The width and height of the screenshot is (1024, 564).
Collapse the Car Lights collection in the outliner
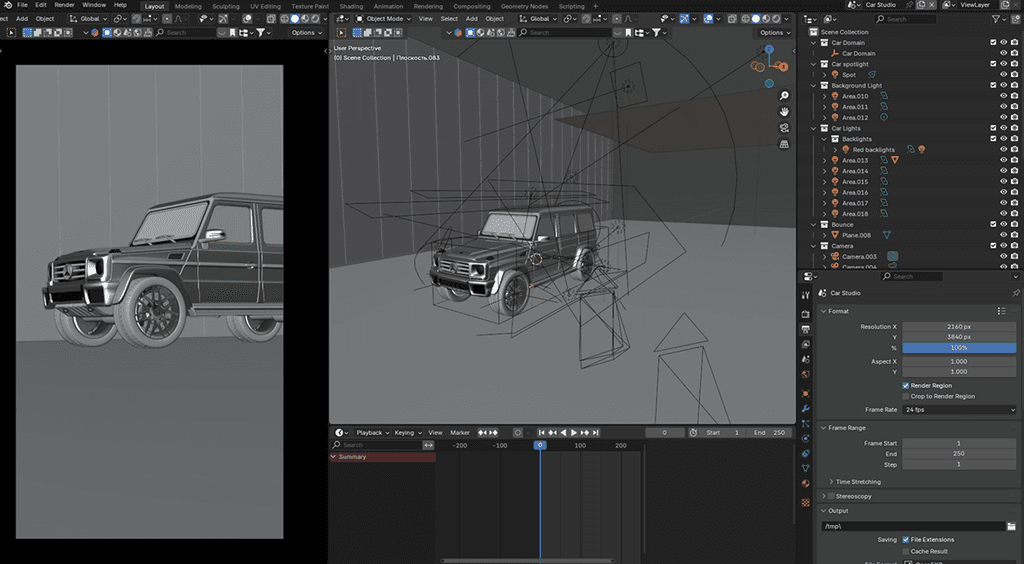coord(815,129)
